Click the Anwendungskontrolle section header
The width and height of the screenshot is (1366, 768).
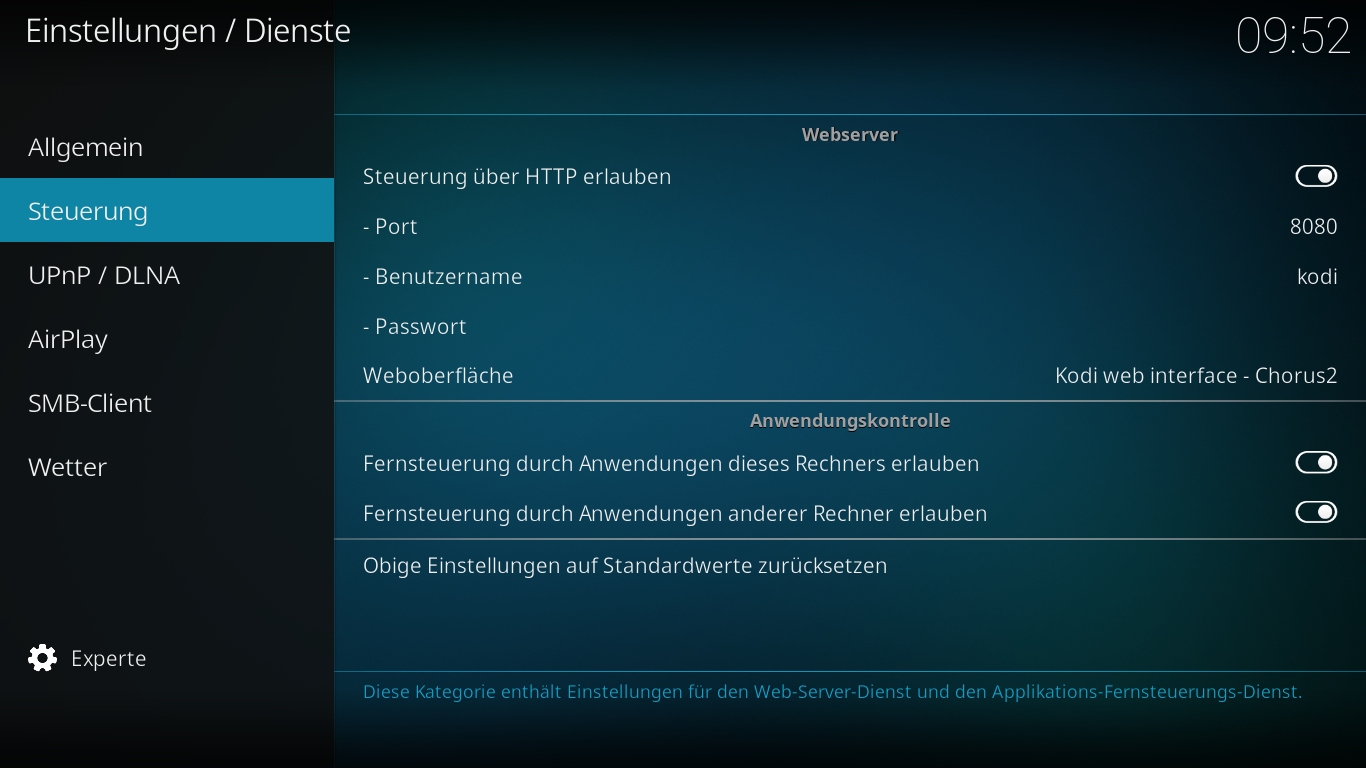click(849, 420)
